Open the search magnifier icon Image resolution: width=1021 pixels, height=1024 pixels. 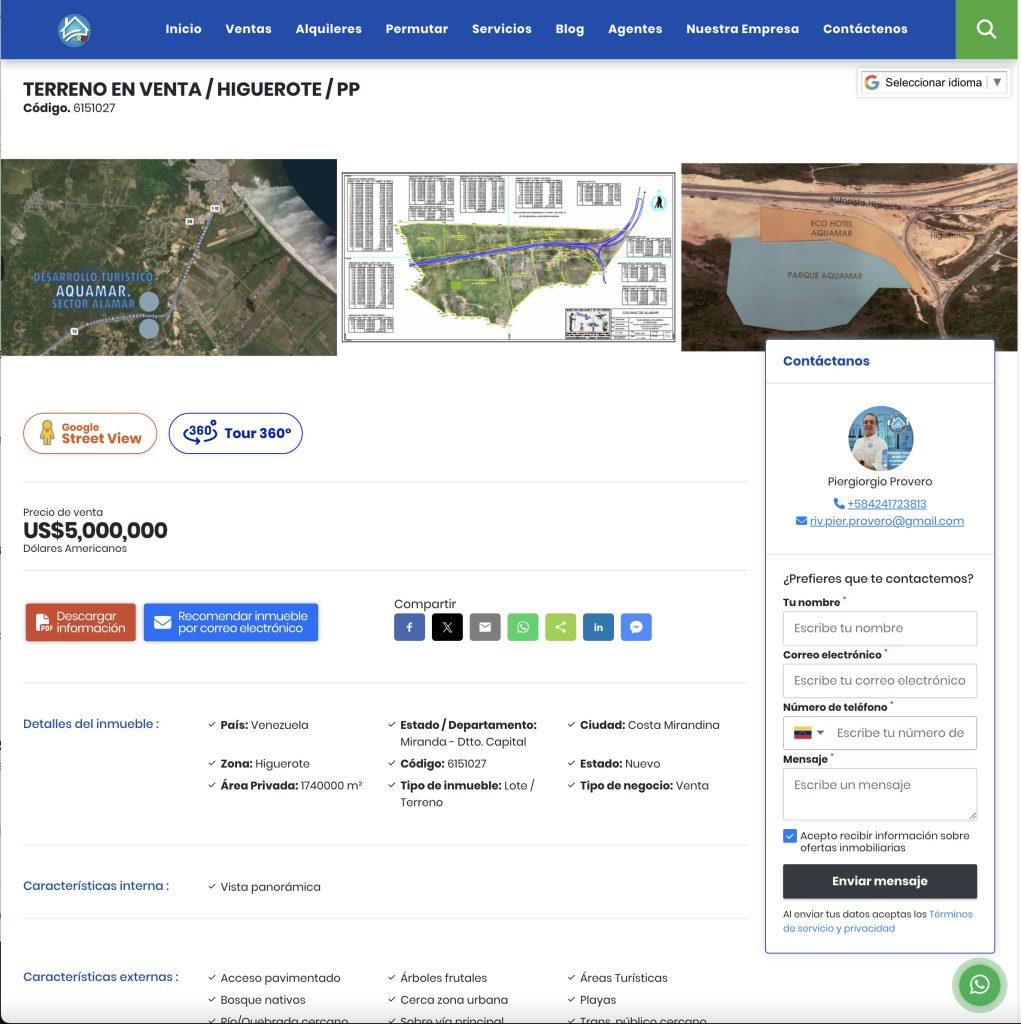(x=986, y=29)
